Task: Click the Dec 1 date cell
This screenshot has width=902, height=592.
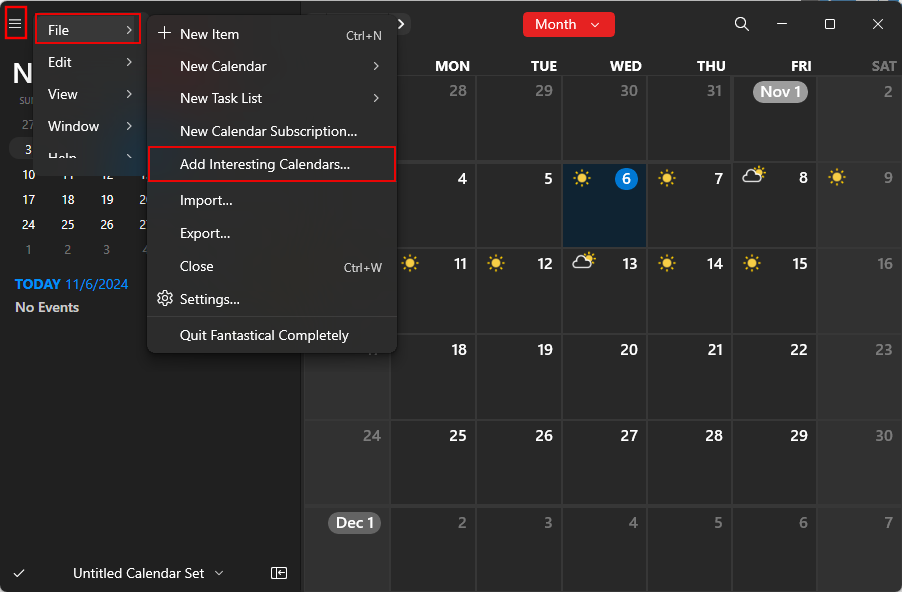Action: (355, 522)
